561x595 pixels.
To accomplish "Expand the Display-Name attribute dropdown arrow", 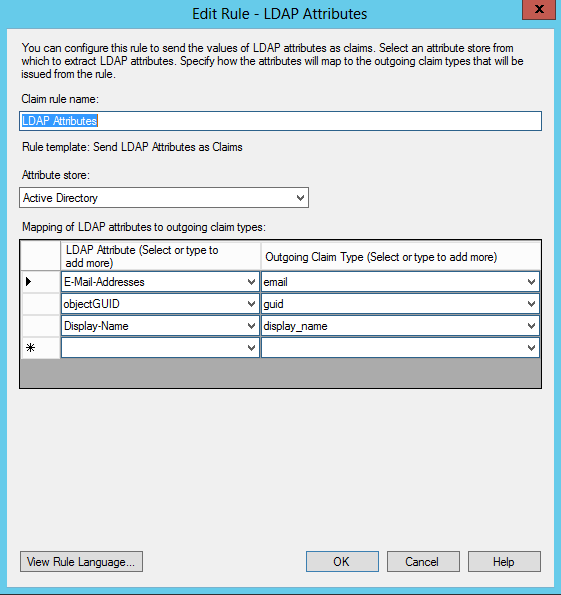I will coord(251,326).
